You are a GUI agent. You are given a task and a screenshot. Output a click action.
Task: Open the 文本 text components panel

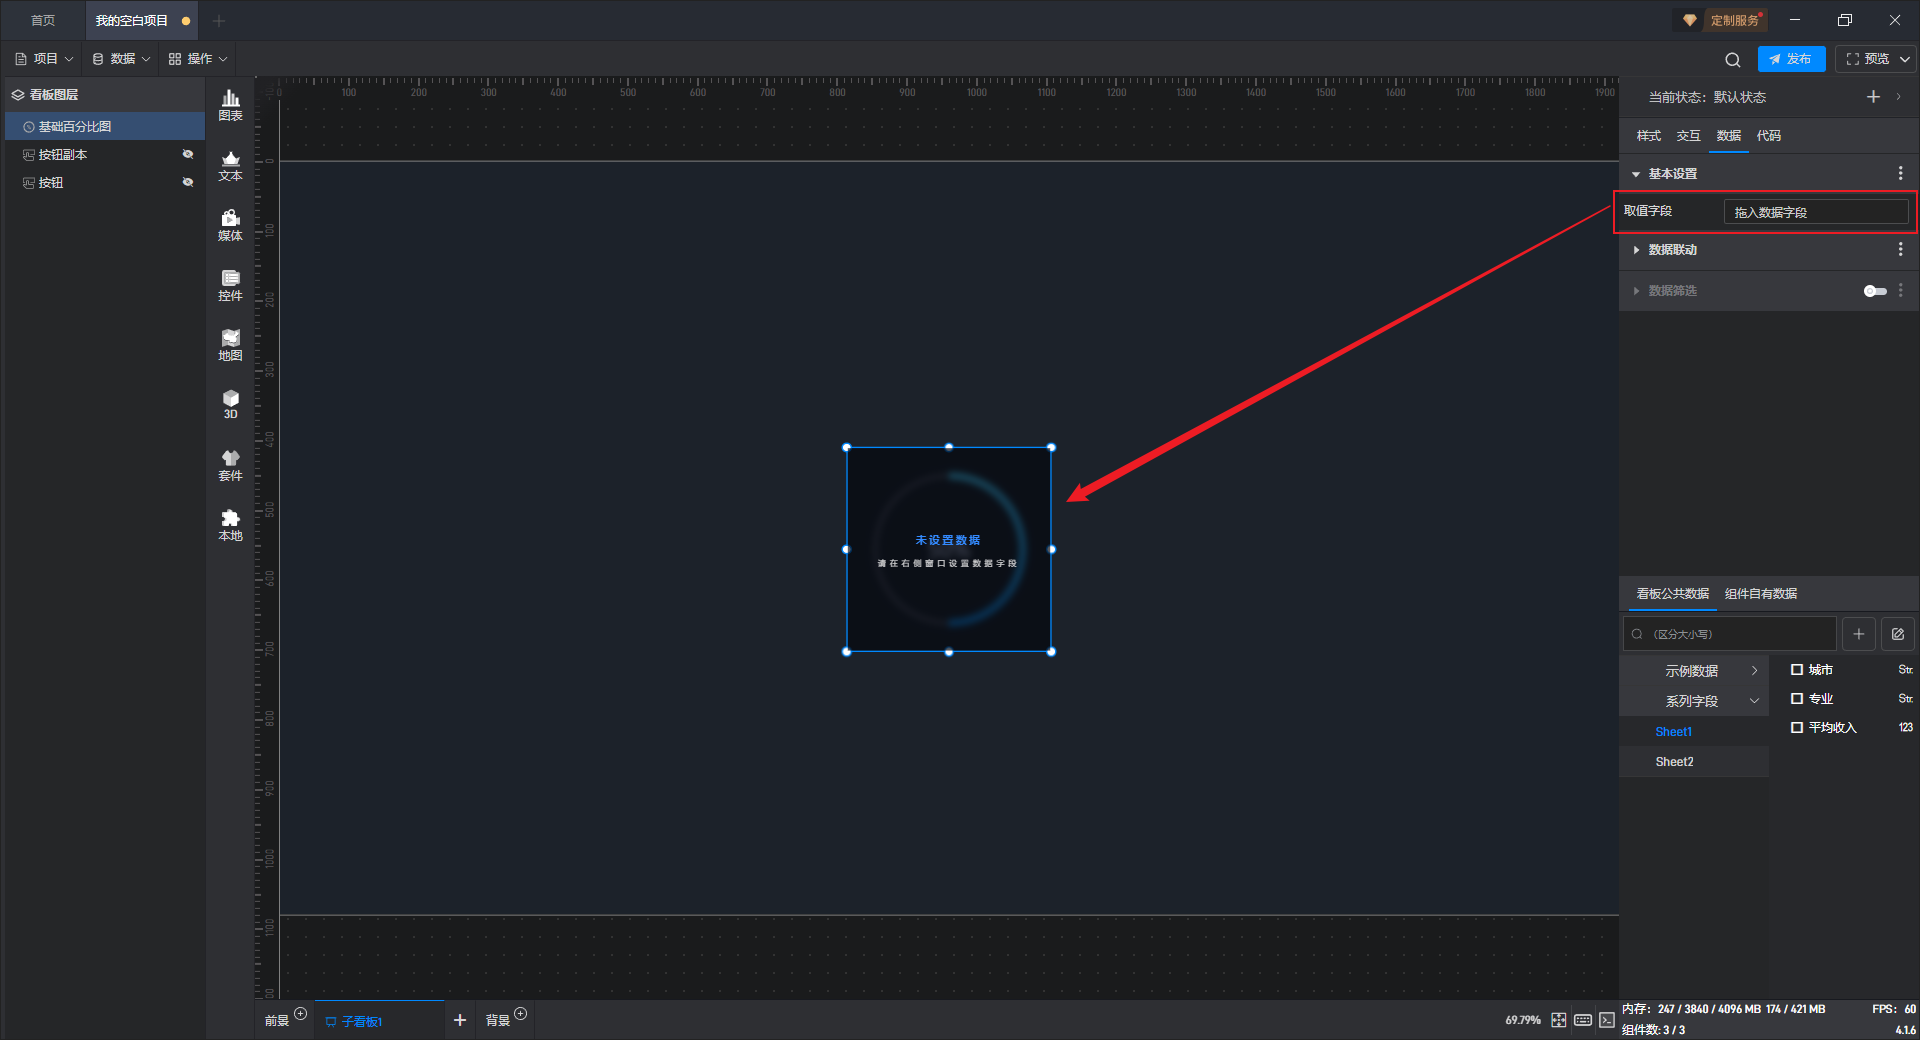click(230, 165)
